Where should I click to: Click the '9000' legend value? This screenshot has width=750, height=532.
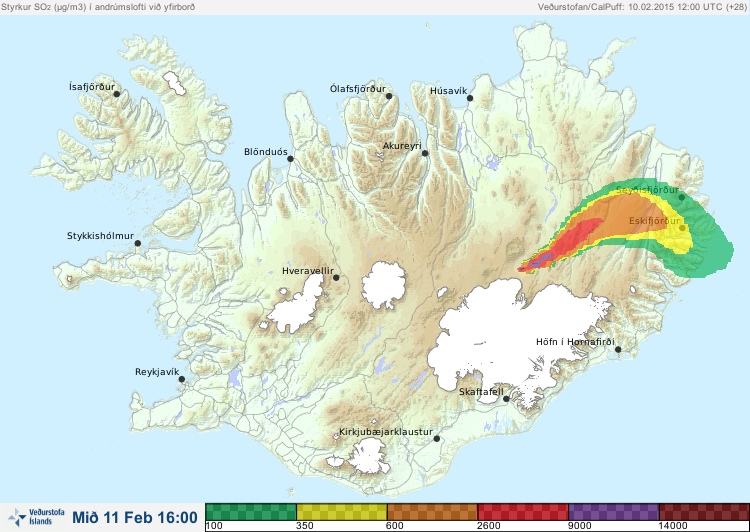pos(580,526)
